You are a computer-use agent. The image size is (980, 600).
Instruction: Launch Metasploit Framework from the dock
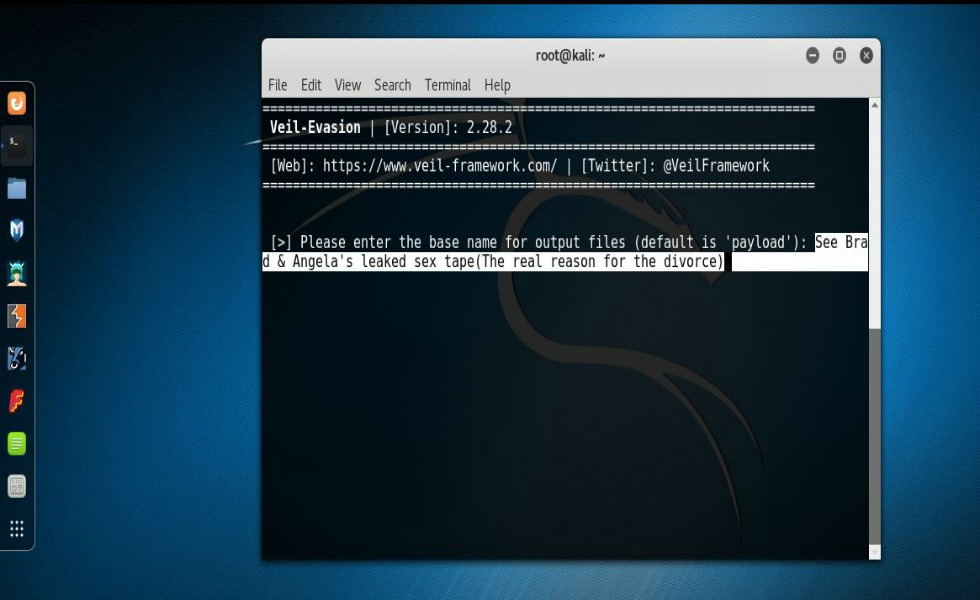(x=17, y=230)
